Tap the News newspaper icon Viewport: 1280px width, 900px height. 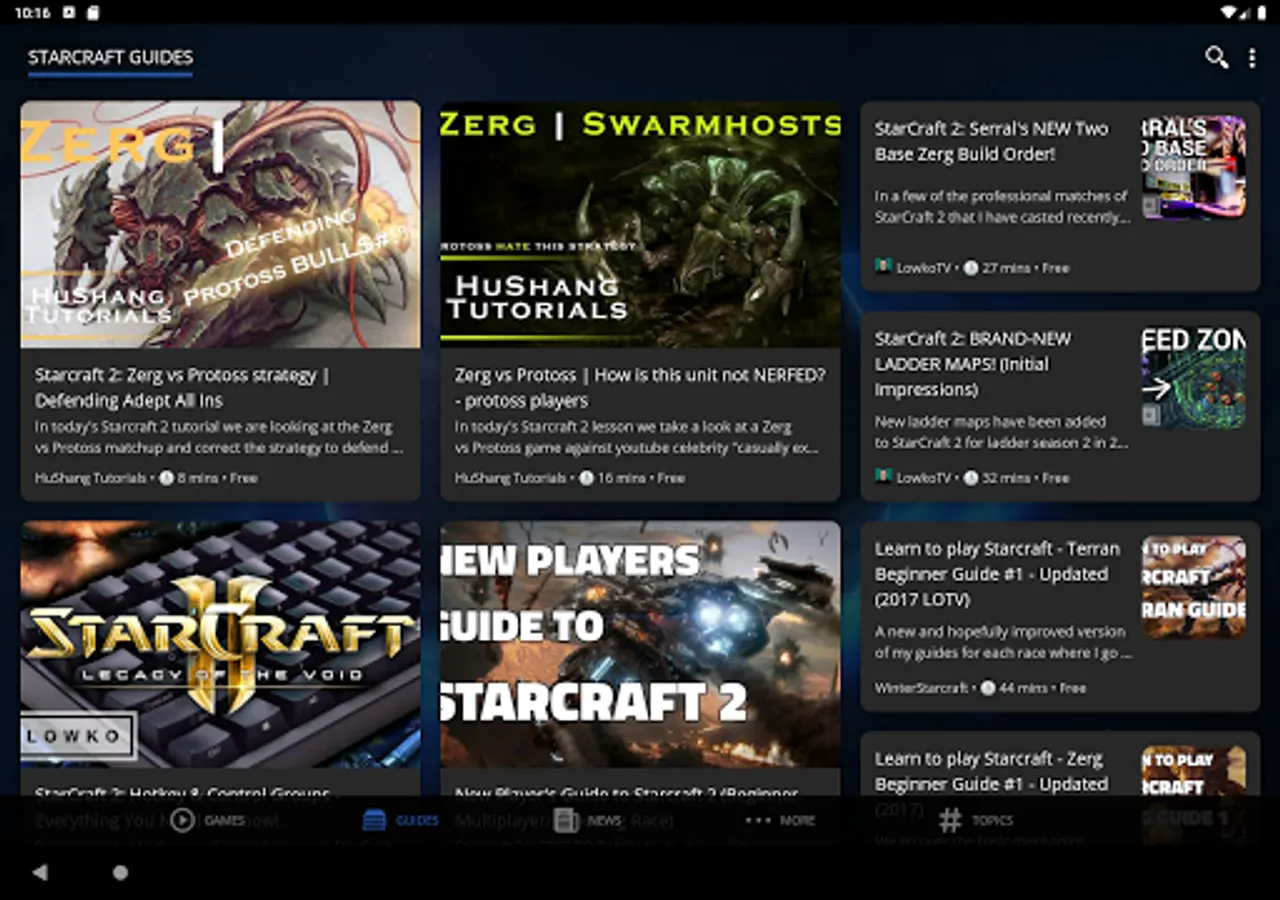(x=566, y=820)
